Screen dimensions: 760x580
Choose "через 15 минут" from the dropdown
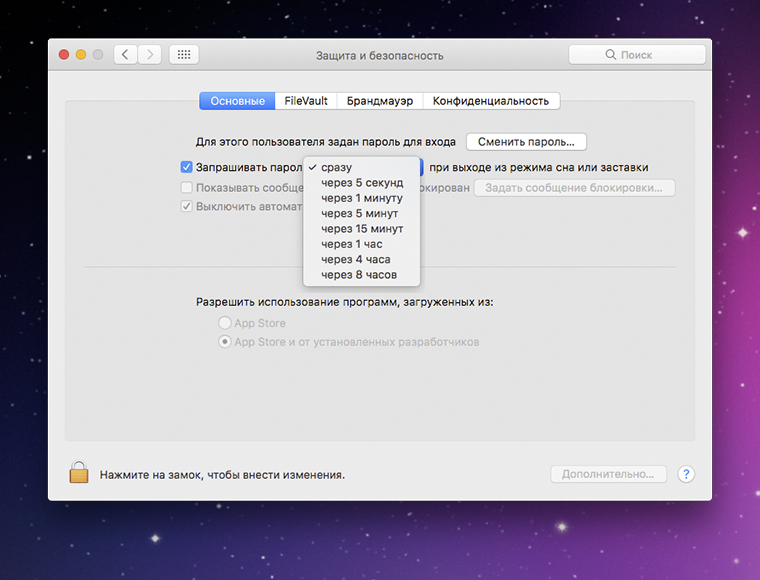tap(362, 229)
